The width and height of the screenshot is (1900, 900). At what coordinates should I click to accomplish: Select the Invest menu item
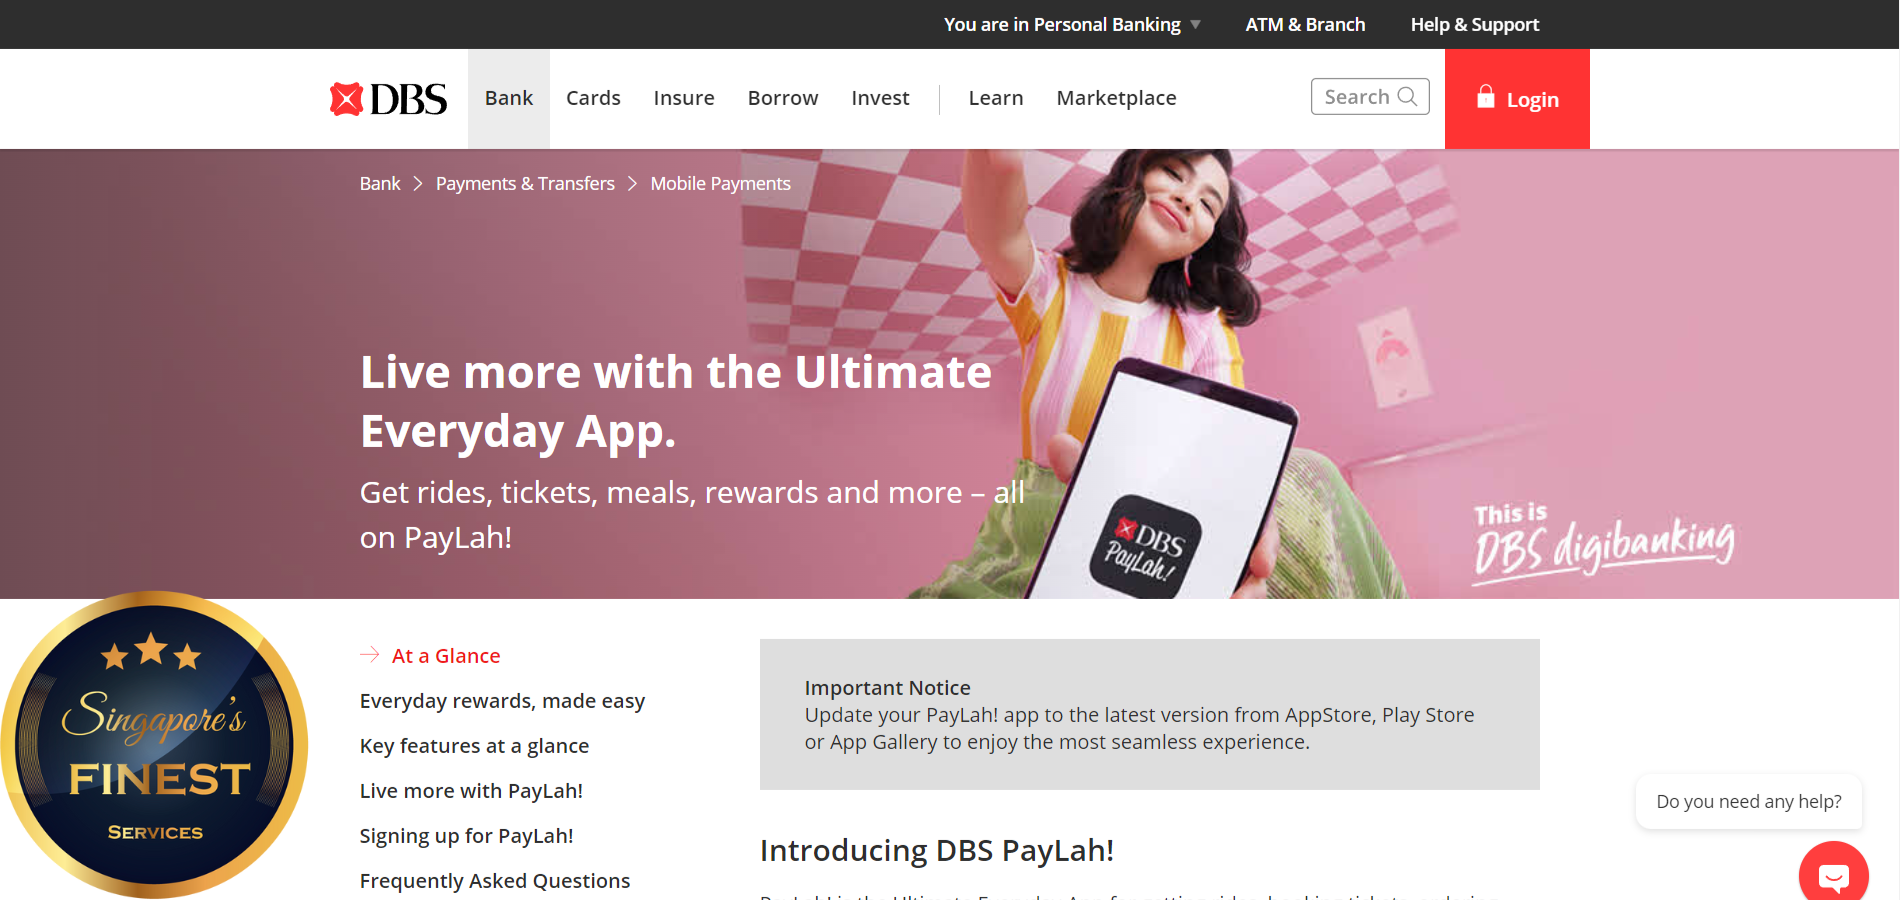tap(880, 98)
